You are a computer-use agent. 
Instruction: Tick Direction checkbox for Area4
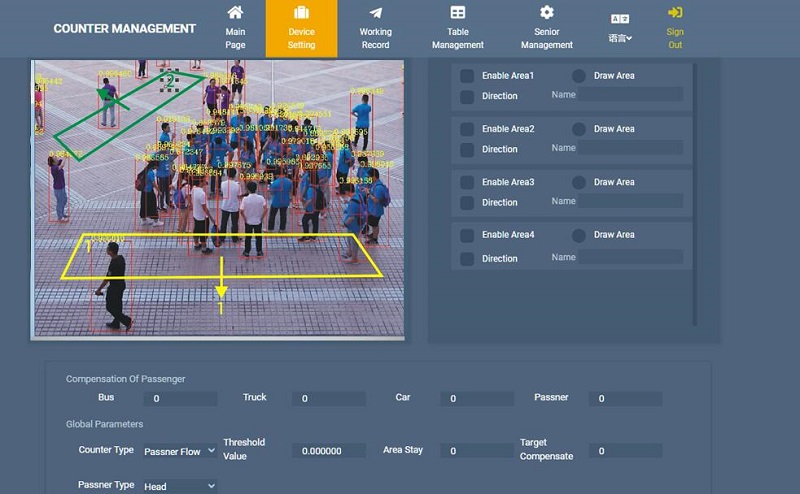click(467, 259)
